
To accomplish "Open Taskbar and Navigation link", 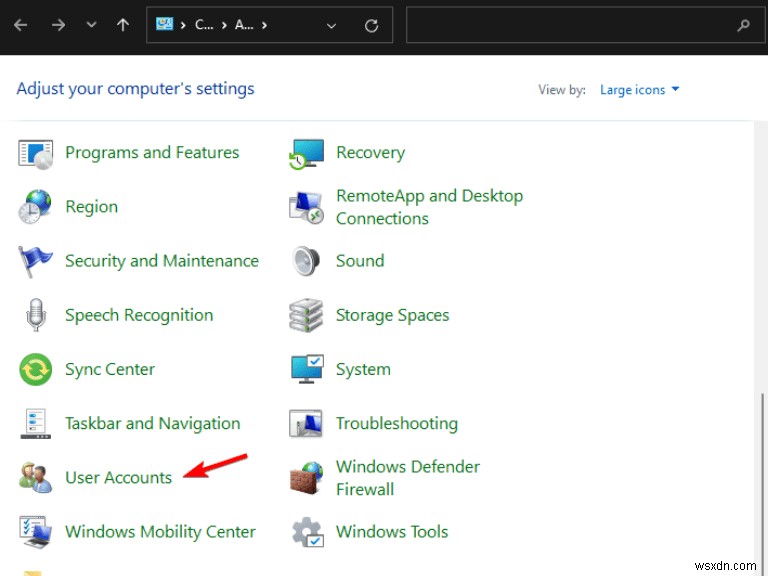I will pos(153,423).
